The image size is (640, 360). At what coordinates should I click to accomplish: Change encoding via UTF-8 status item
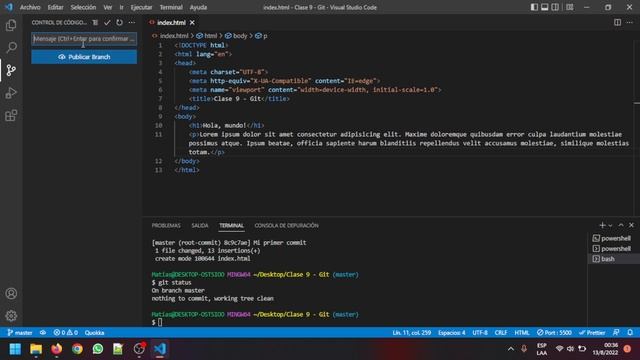coord(480,333)
